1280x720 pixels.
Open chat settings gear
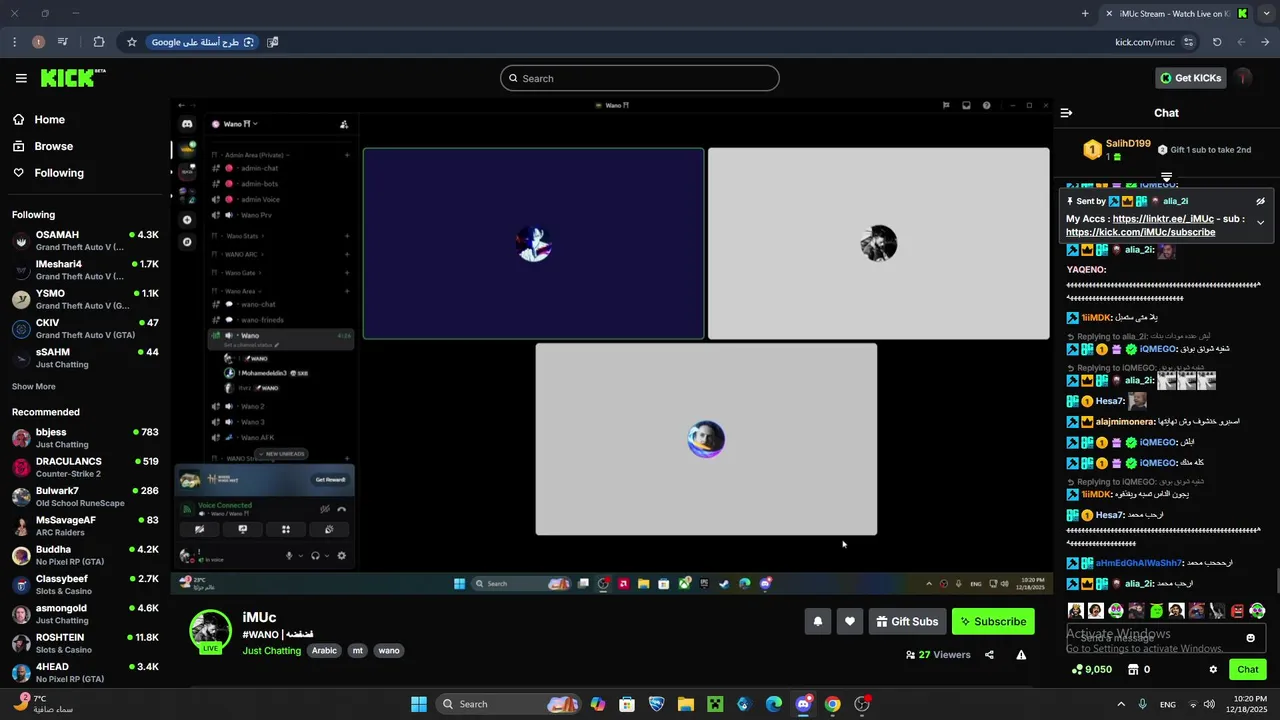click(x=1213, y=670)
